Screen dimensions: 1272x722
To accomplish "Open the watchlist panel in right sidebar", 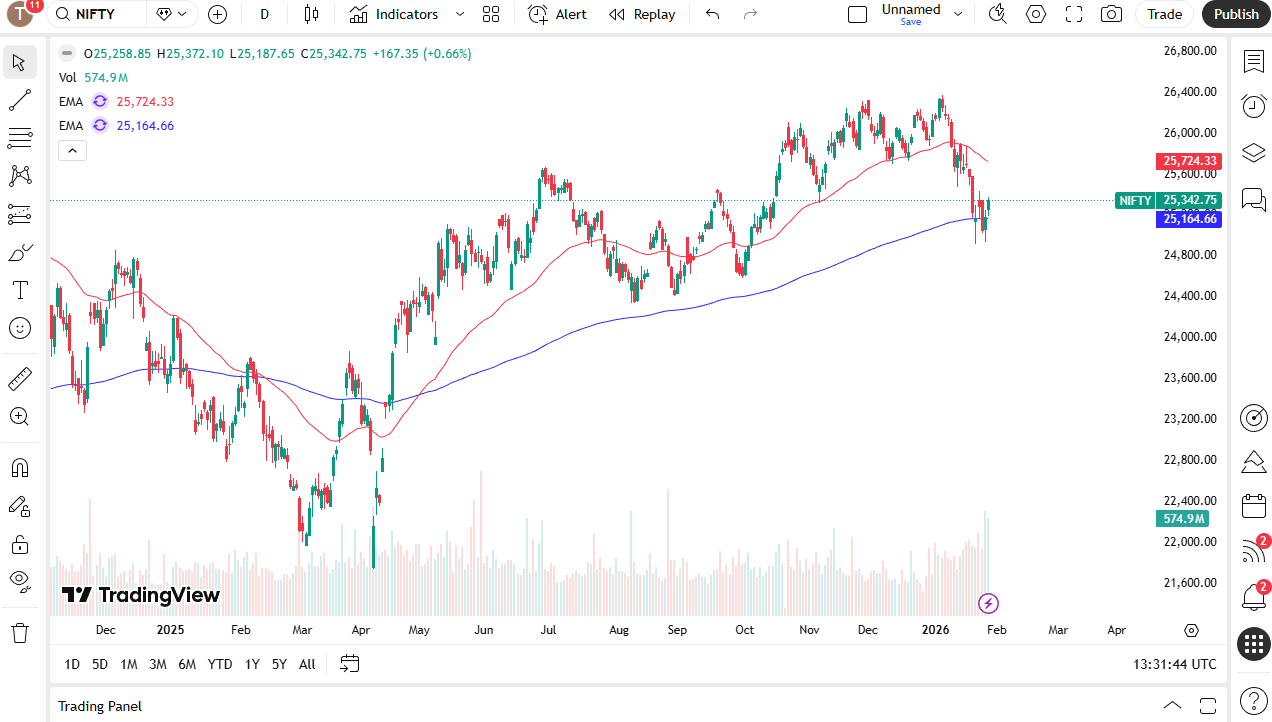I will point(1253,62).
